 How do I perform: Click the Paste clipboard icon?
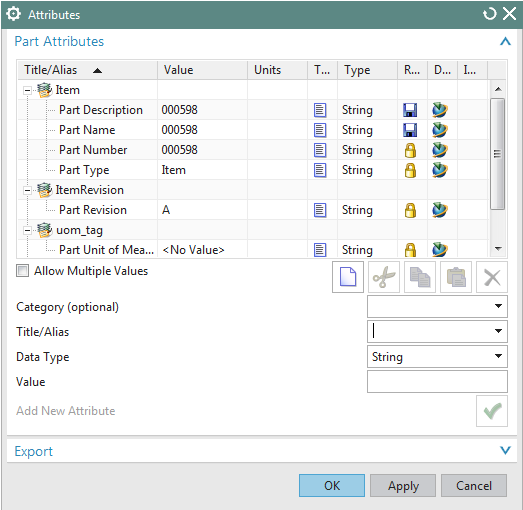(456, 277)
